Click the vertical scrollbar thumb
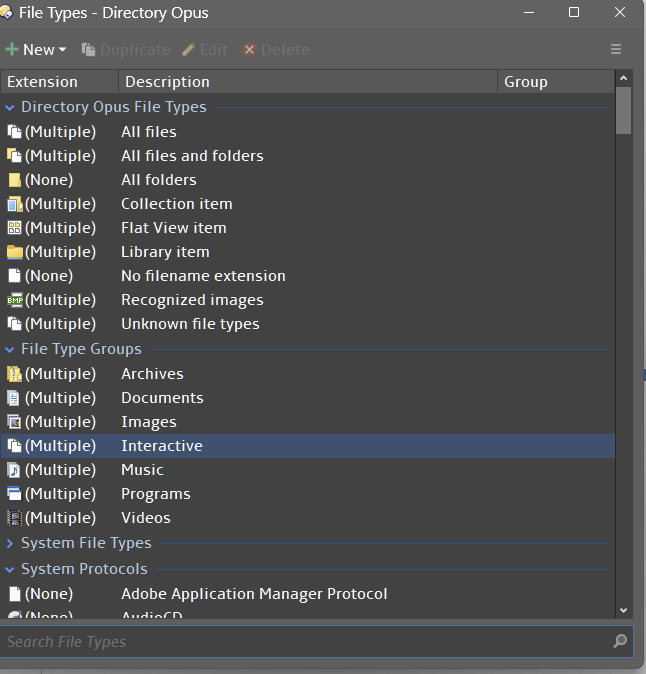The width and height of the screenshot is (646, 674). pyautogui.click(x=624, y=111)
